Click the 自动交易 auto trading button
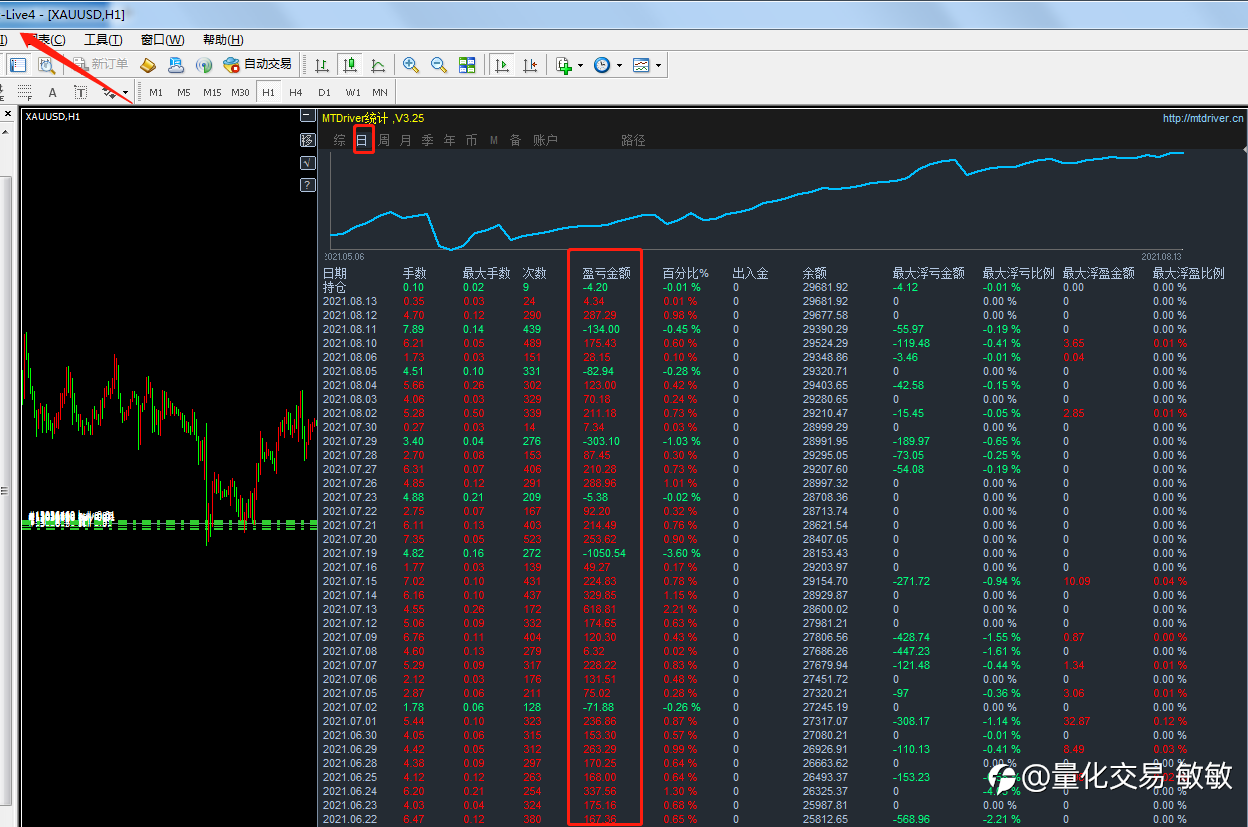1248x827 pixels. pos(258,65)
